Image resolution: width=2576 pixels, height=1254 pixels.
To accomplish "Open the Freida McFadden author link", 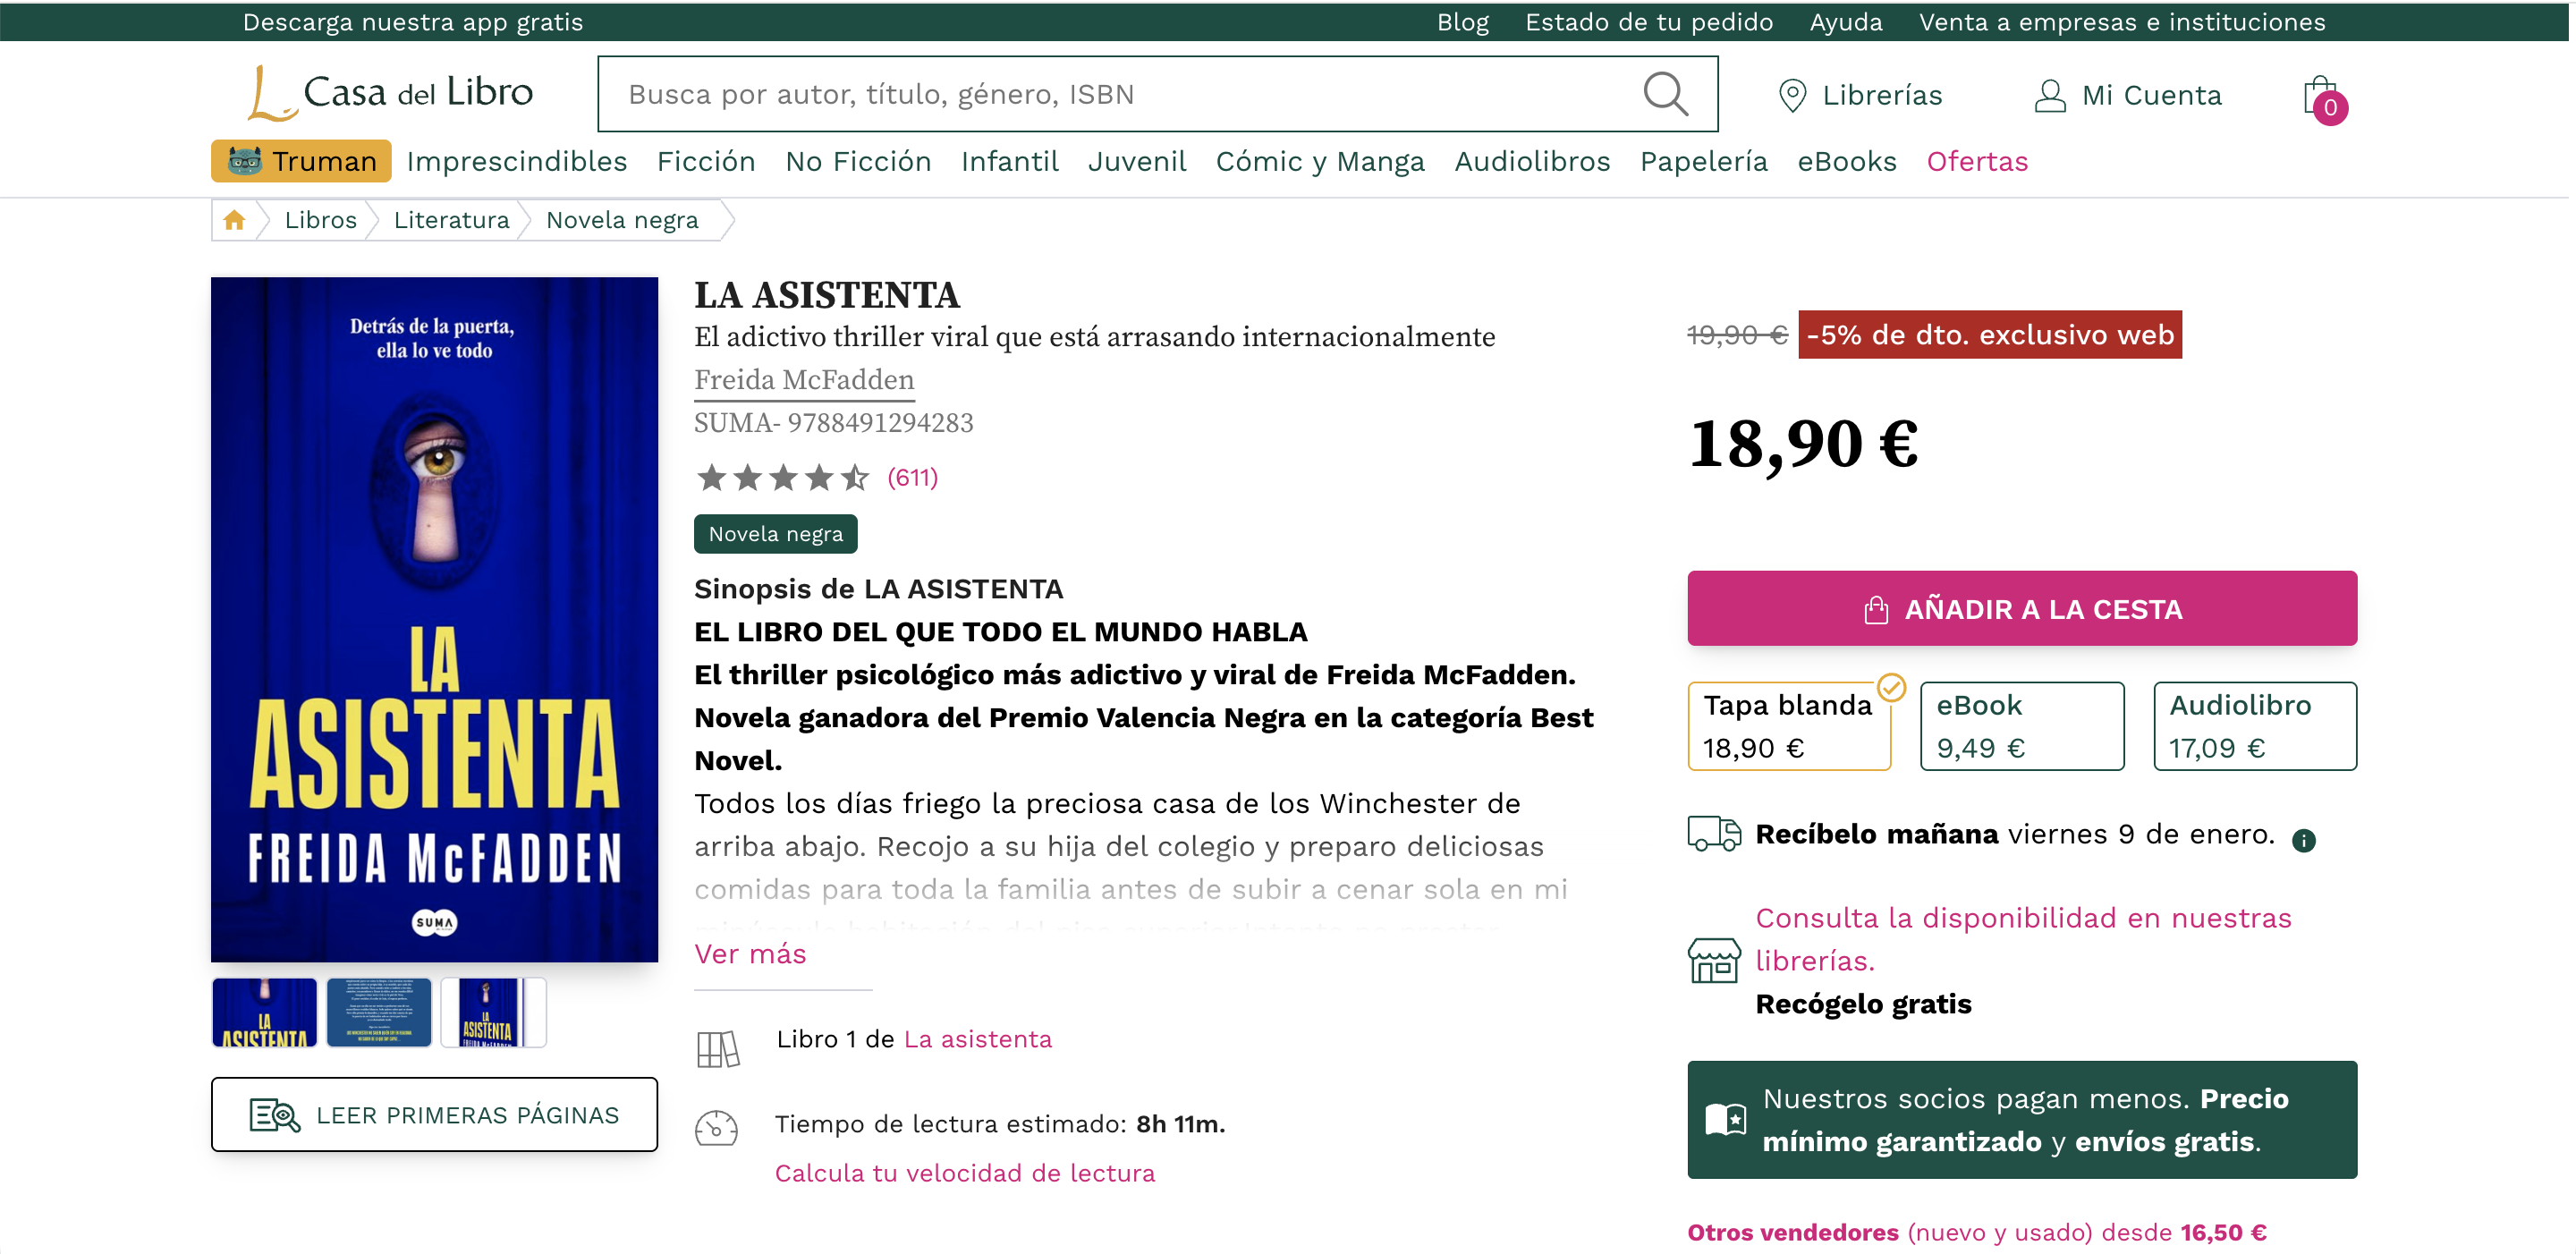I will click(x=804, y=380).
